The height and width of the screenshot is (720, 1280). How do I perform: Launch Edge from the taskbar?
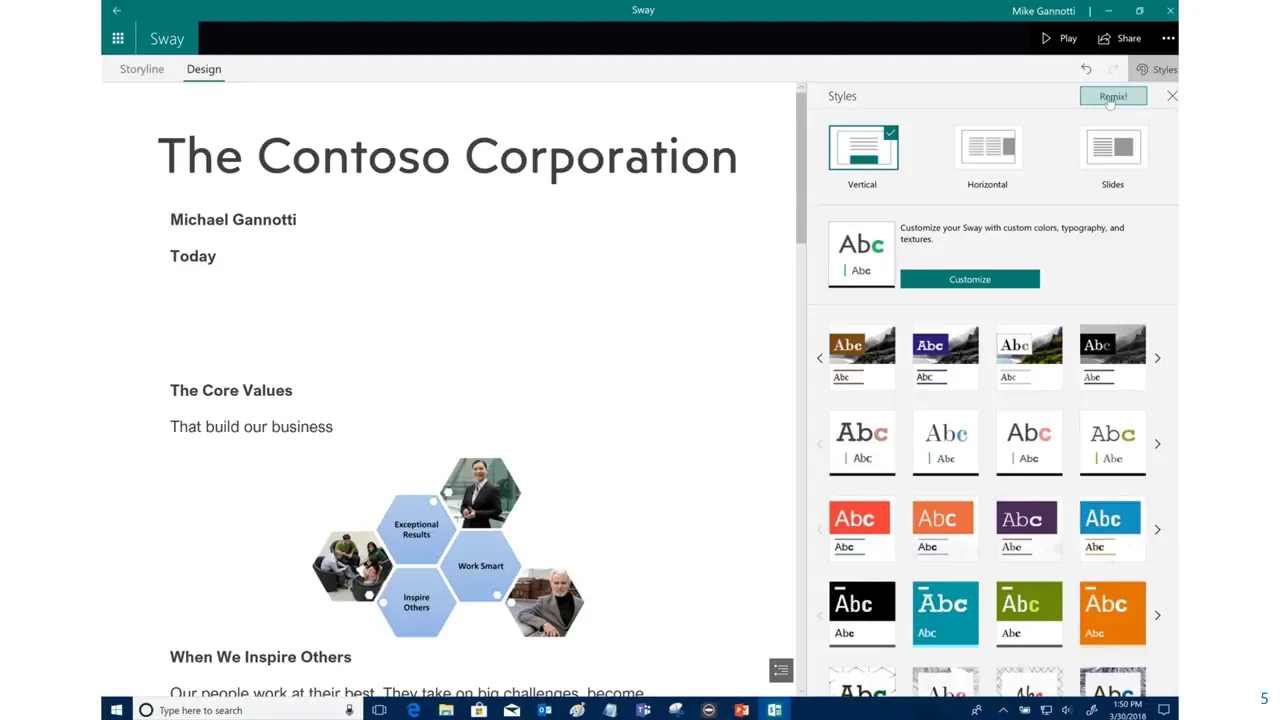click(413, 710)
